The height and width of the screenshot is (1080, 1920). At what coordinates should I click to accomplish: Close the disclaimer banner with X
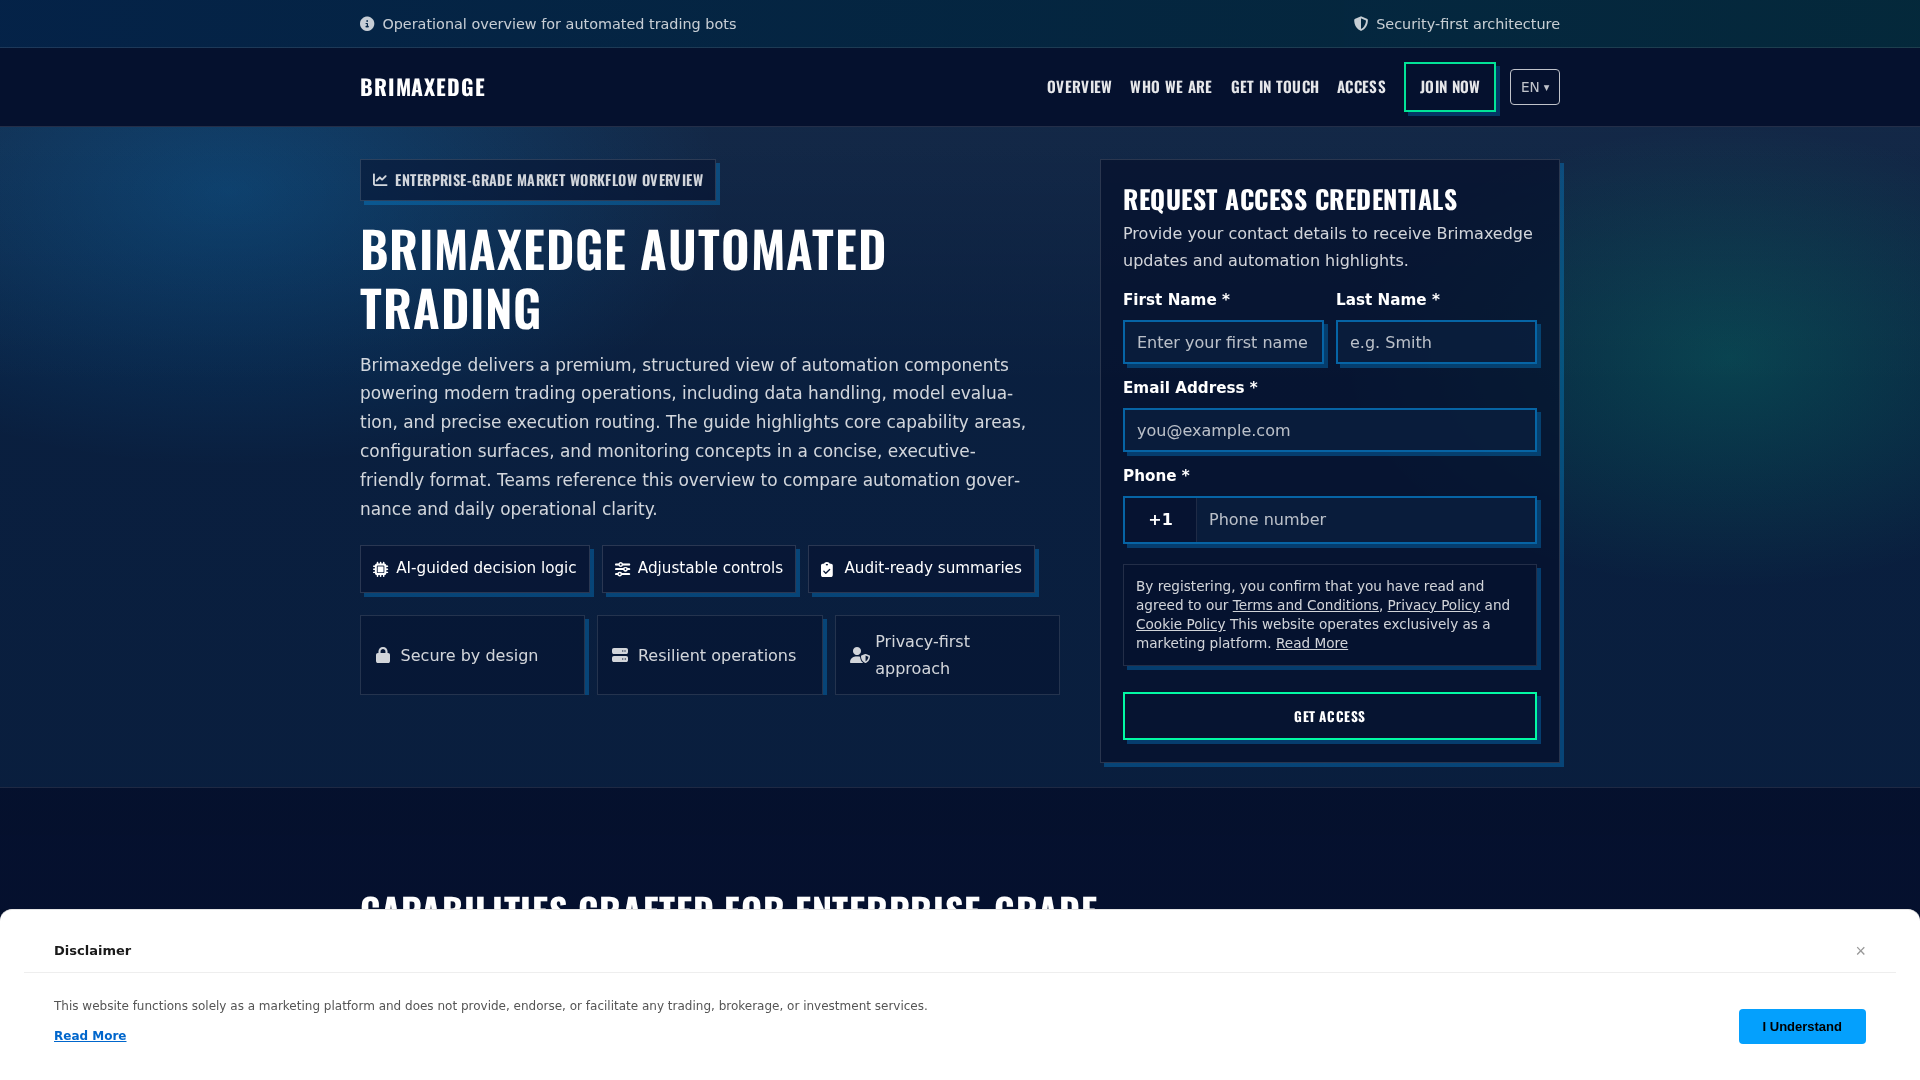tap(1861, 951)
